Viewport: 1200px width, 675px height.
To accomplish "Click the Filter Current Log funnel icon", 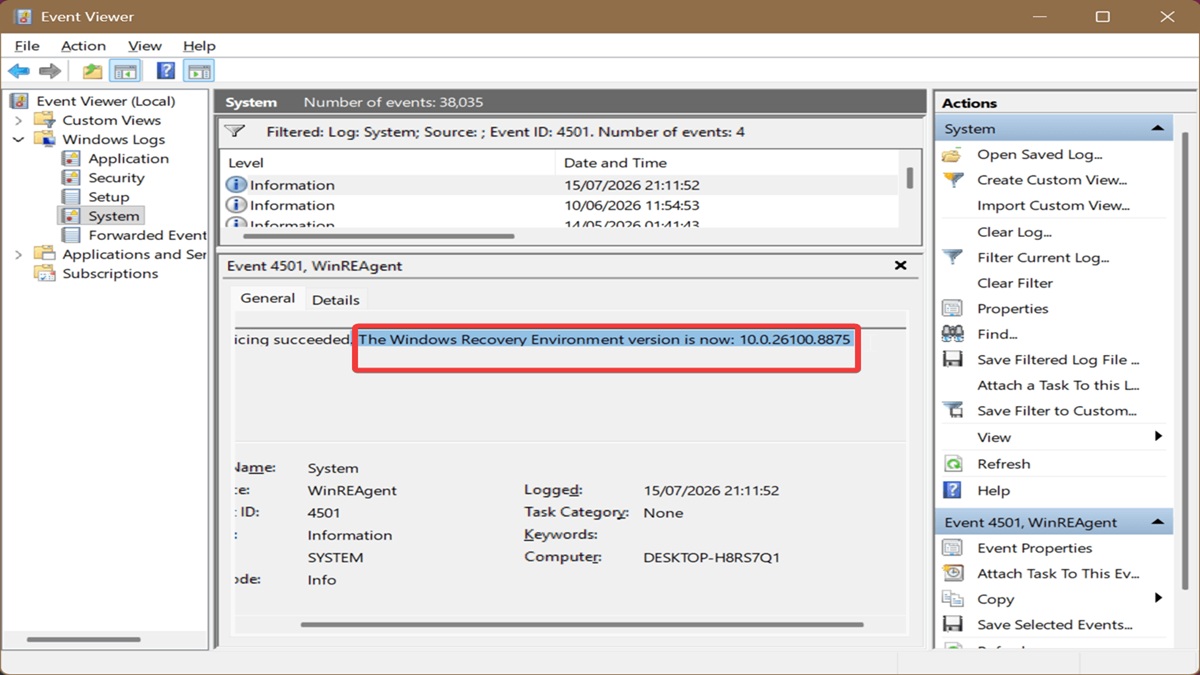I will 953,257.
